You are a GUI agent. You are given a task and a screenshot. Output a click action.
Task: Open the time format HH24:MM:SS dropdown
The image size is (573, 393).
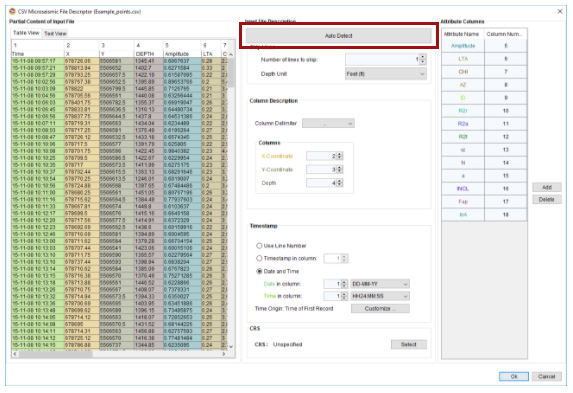380,296
